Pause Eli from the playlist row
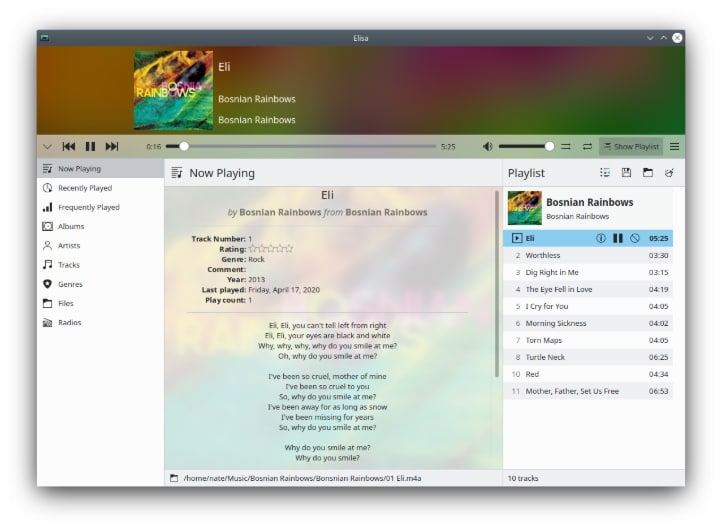Screen dimensions: 721x529 tap(618, 238)
